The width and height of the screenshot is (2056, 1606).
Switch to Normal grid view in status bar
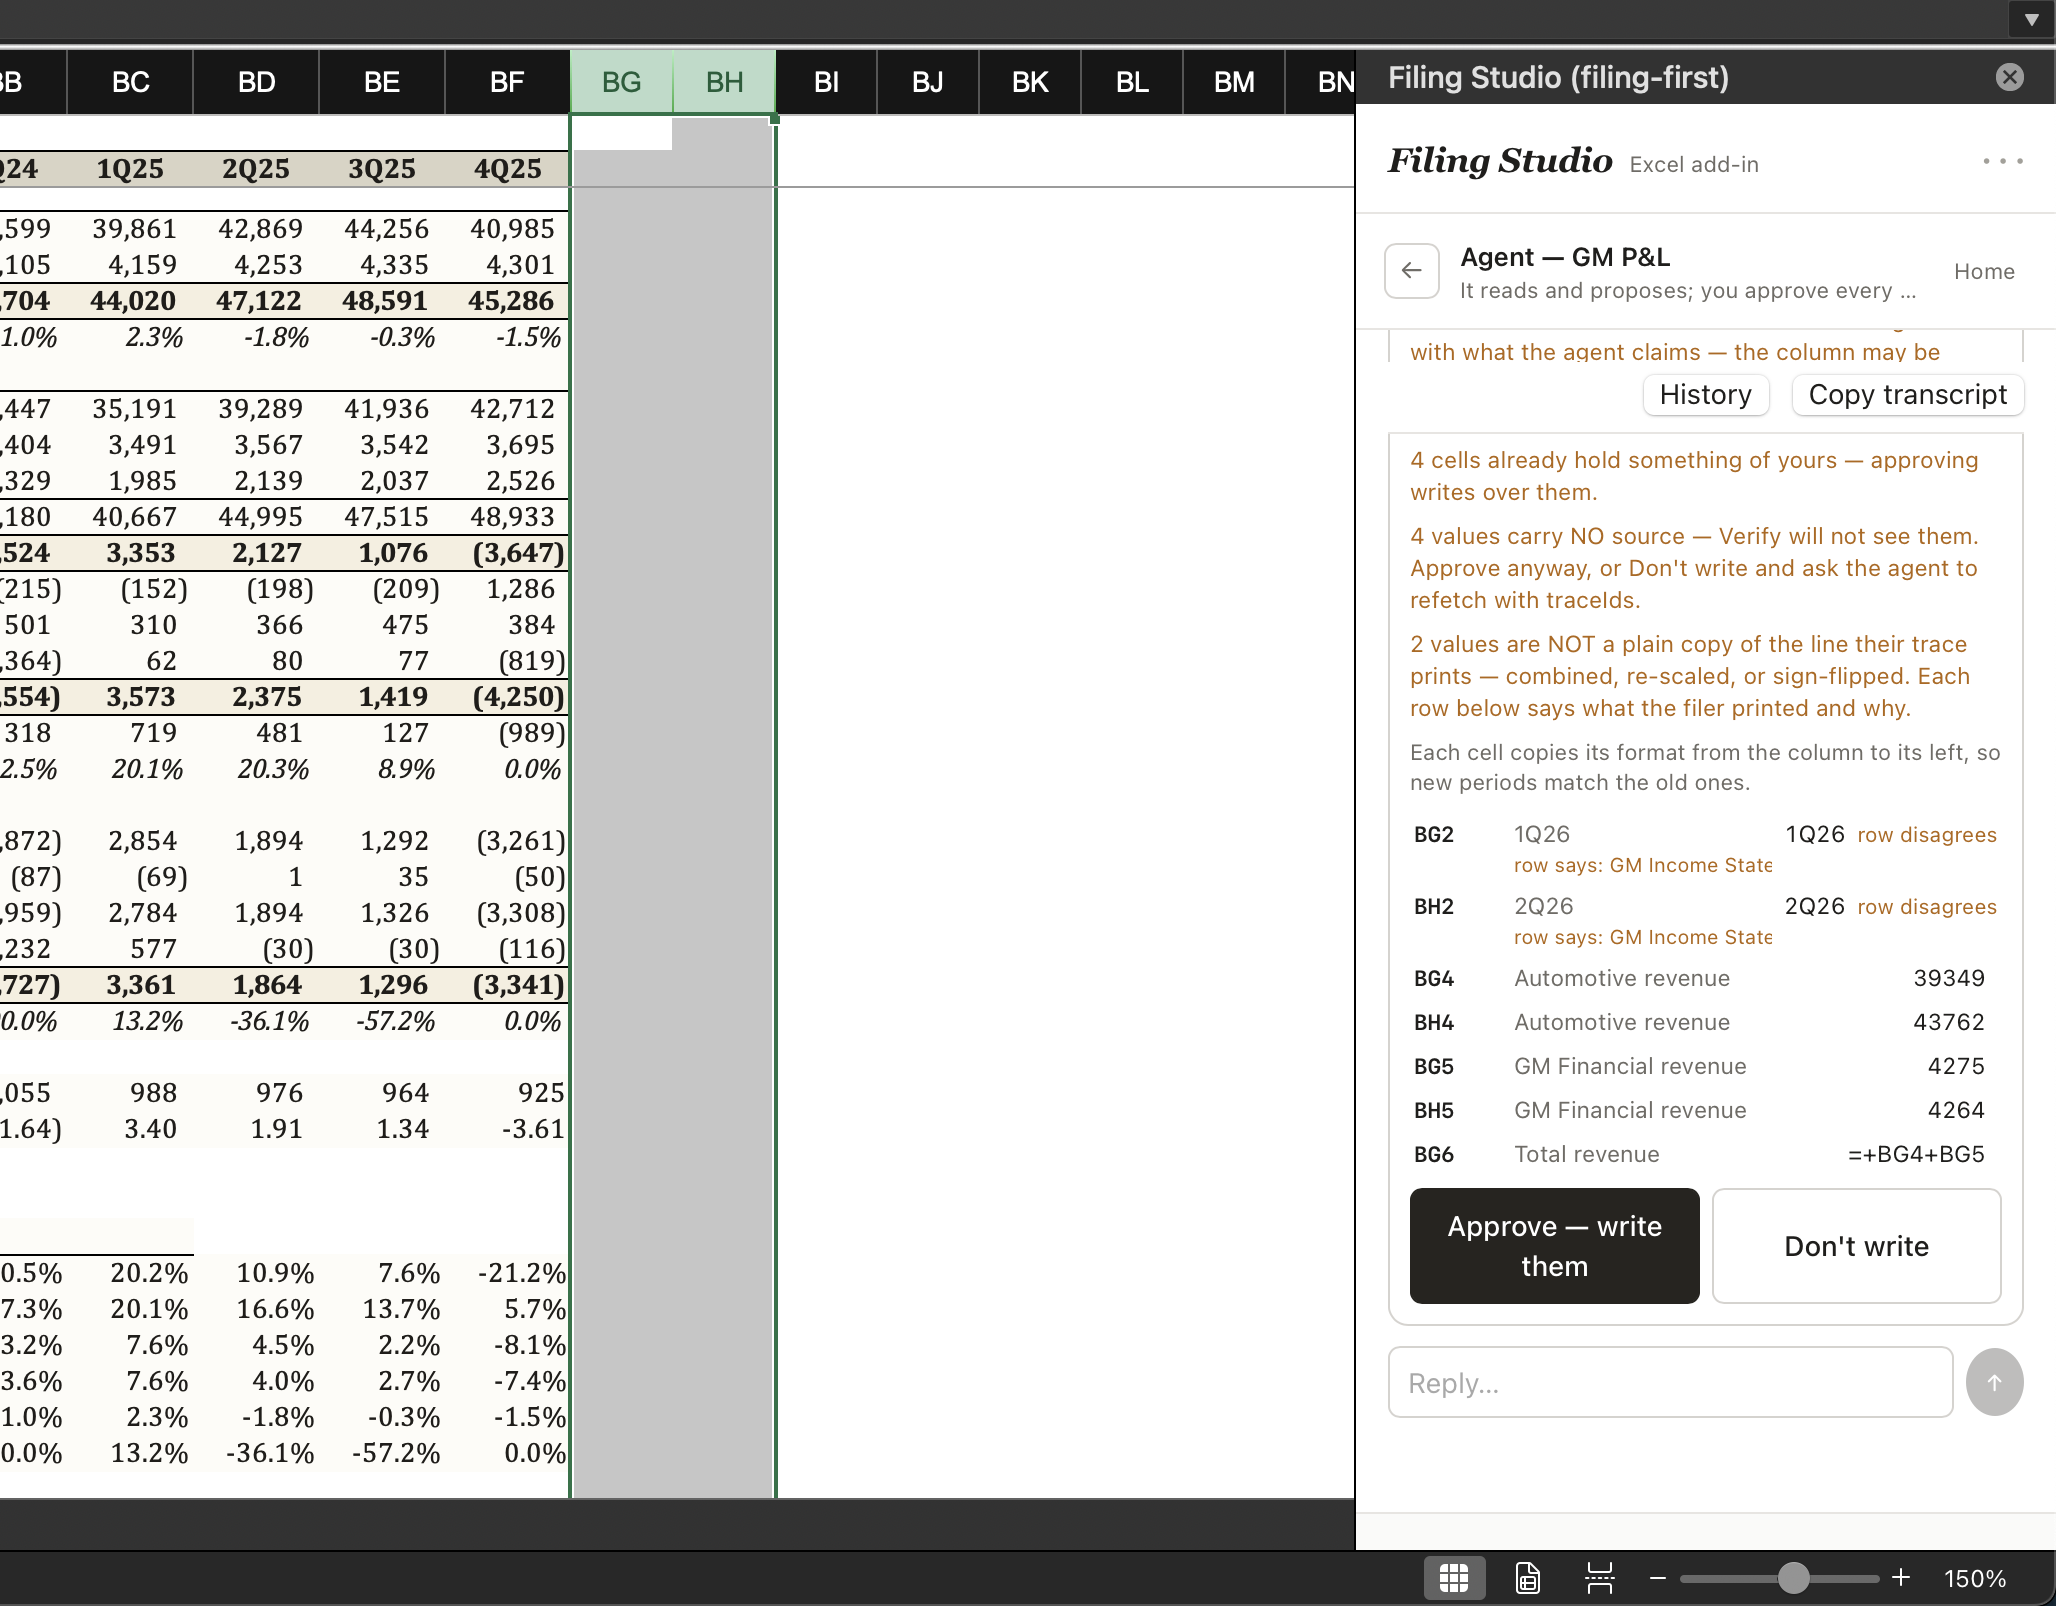(x=1453, y=1578)
